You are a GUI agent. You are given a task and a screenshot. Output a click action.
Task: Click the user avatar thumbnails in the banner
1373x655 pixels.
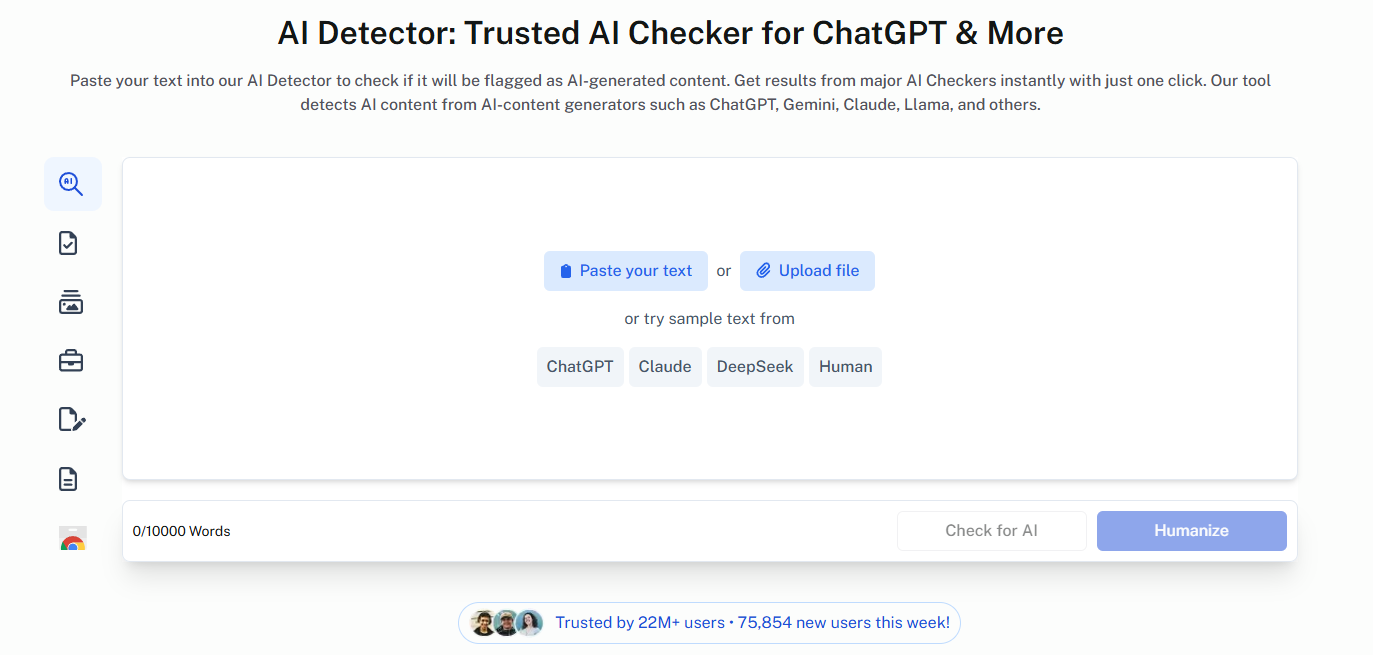point(505,622)
